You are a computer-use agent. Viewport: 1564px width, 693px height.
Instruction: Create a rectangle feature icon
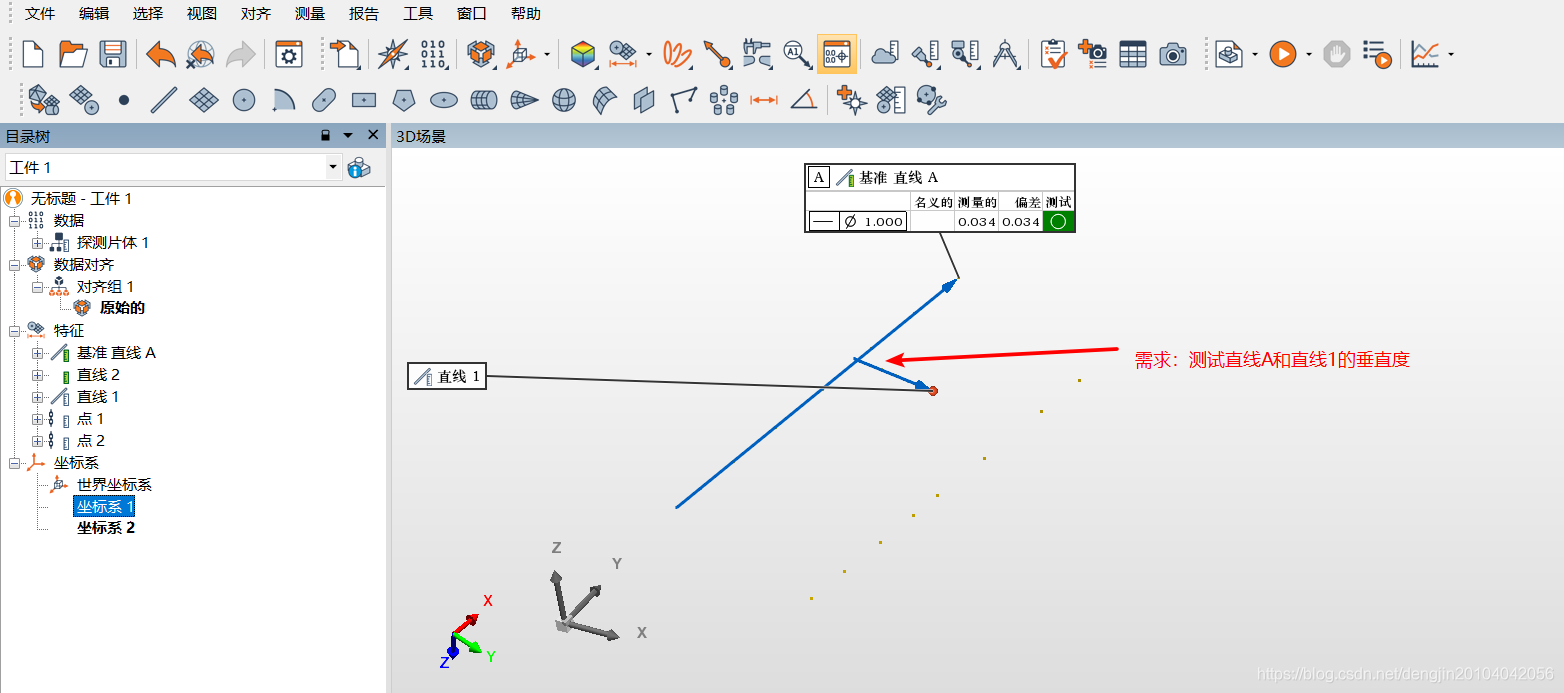[364, 100]
